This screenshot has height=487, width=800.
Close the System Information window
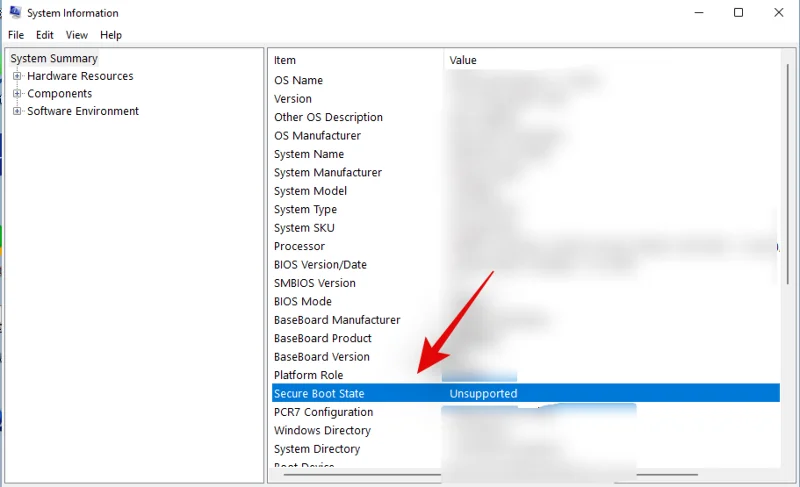point(779,12)
